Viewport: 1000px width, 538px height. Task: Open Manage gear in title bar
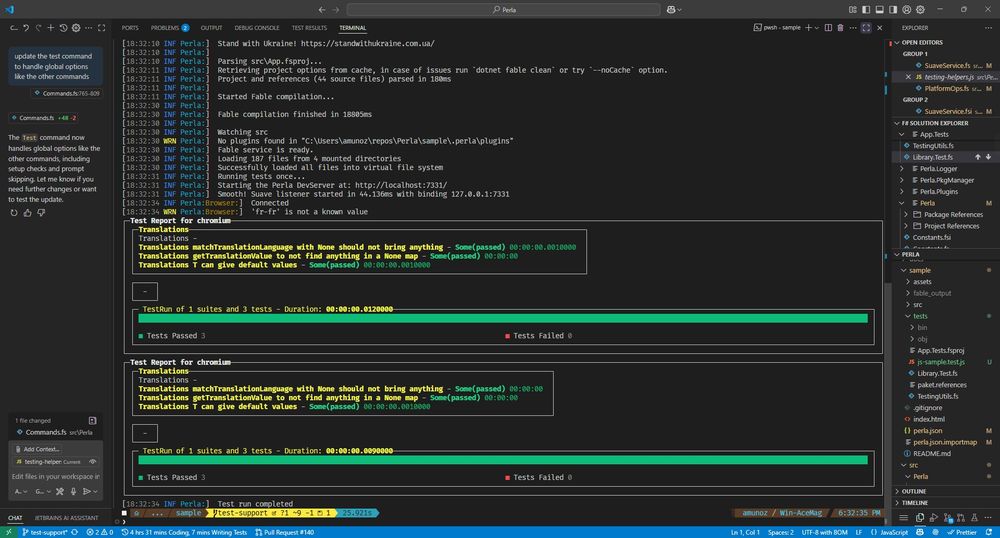tap(920, 10)
